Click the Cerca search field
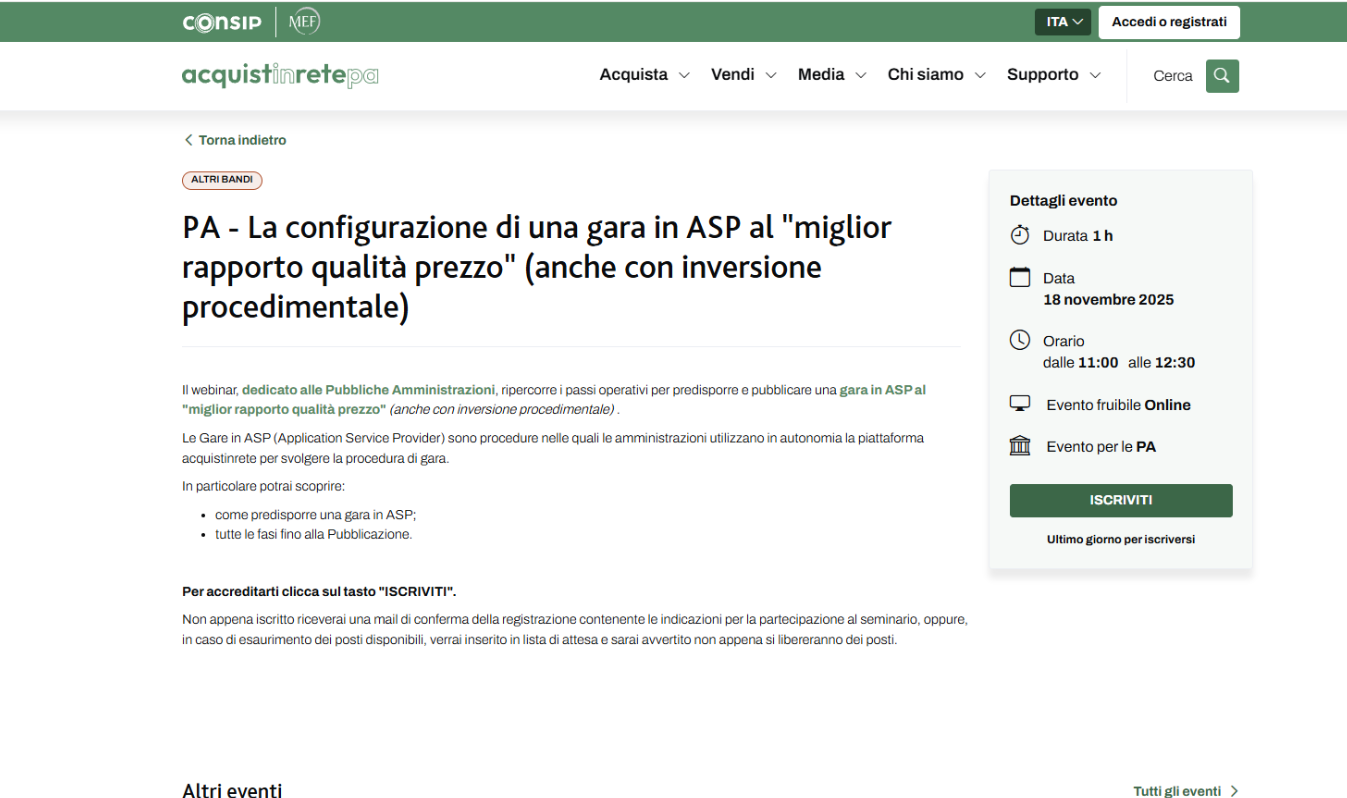1347x798 pixels. [x=1172, y=76]
